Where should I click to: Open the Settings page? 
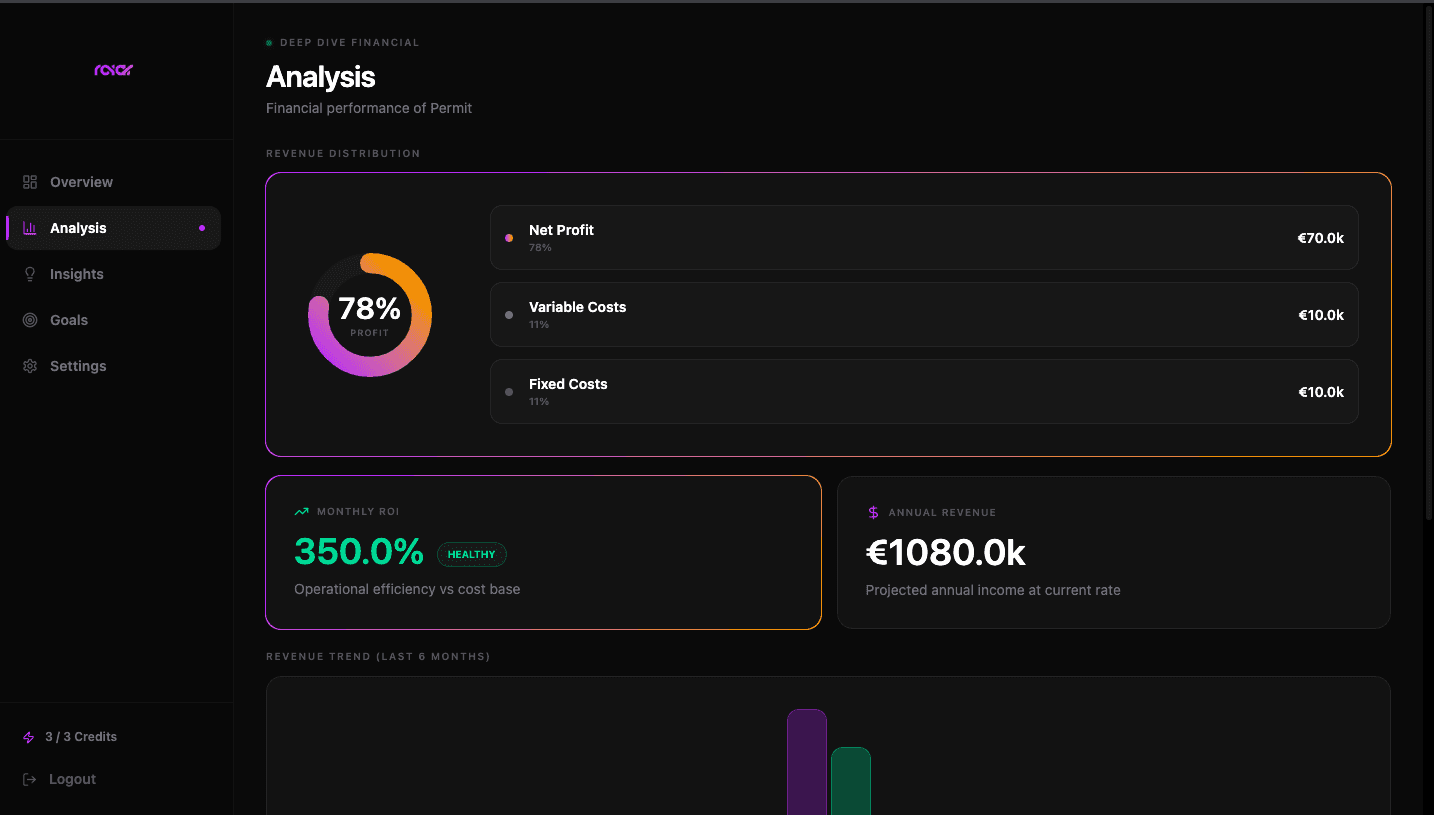tap(113, 366)
